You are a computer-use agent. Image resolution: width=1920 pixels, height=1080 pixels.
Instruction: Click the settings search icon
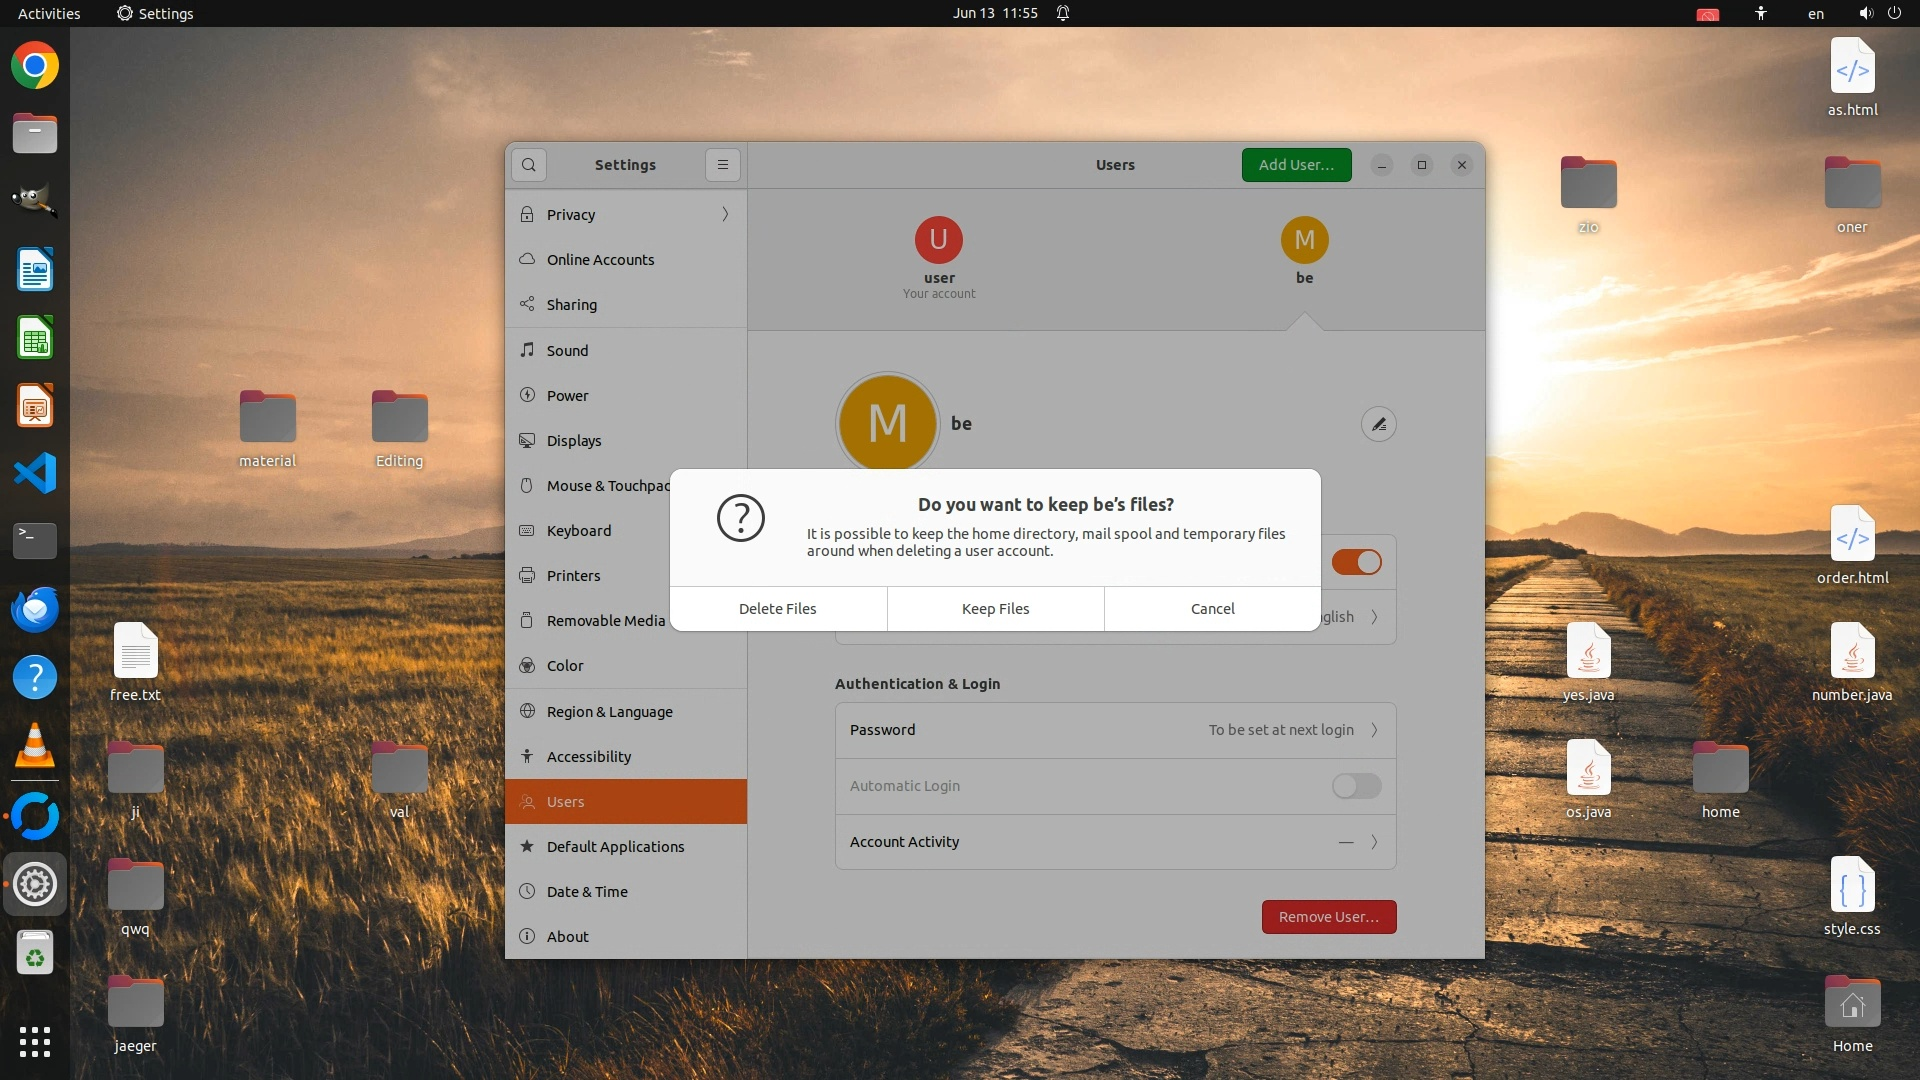529,165
